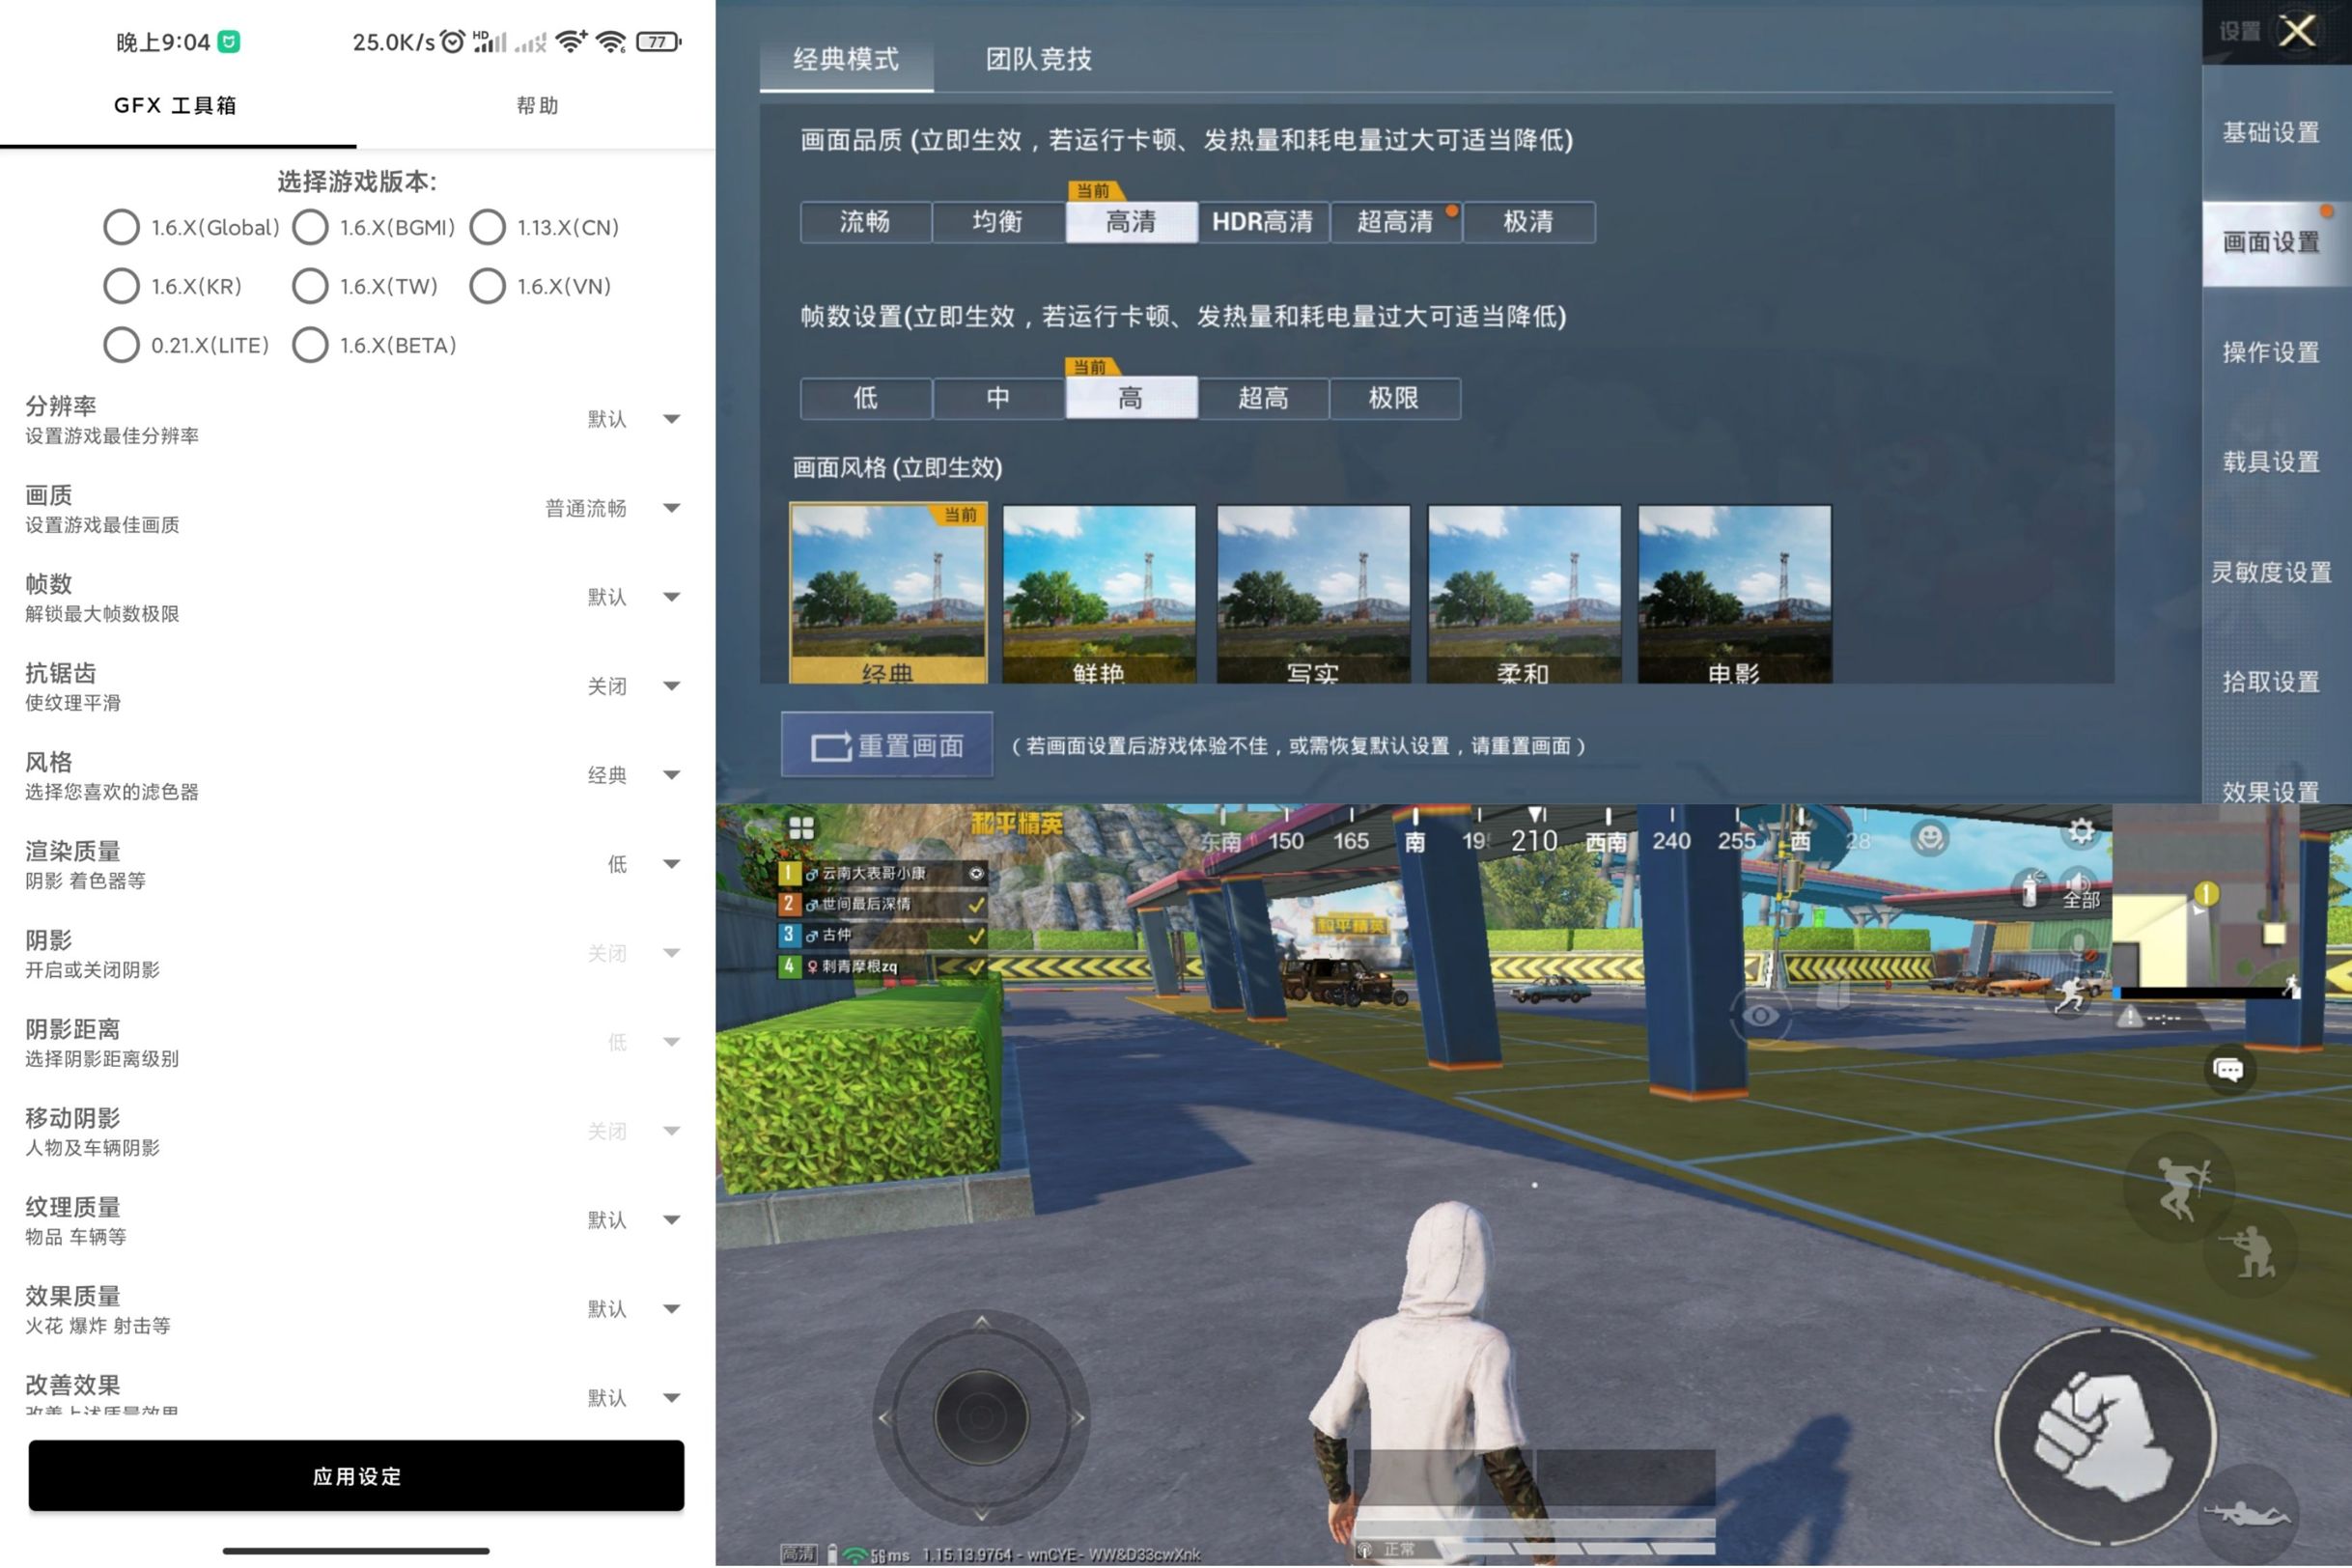Click the 重置画面 (Reset Screen) button
Image resolution: width=2352 pixels, height=1568 pixels.
pyautogui.click(x=881, y=743)
